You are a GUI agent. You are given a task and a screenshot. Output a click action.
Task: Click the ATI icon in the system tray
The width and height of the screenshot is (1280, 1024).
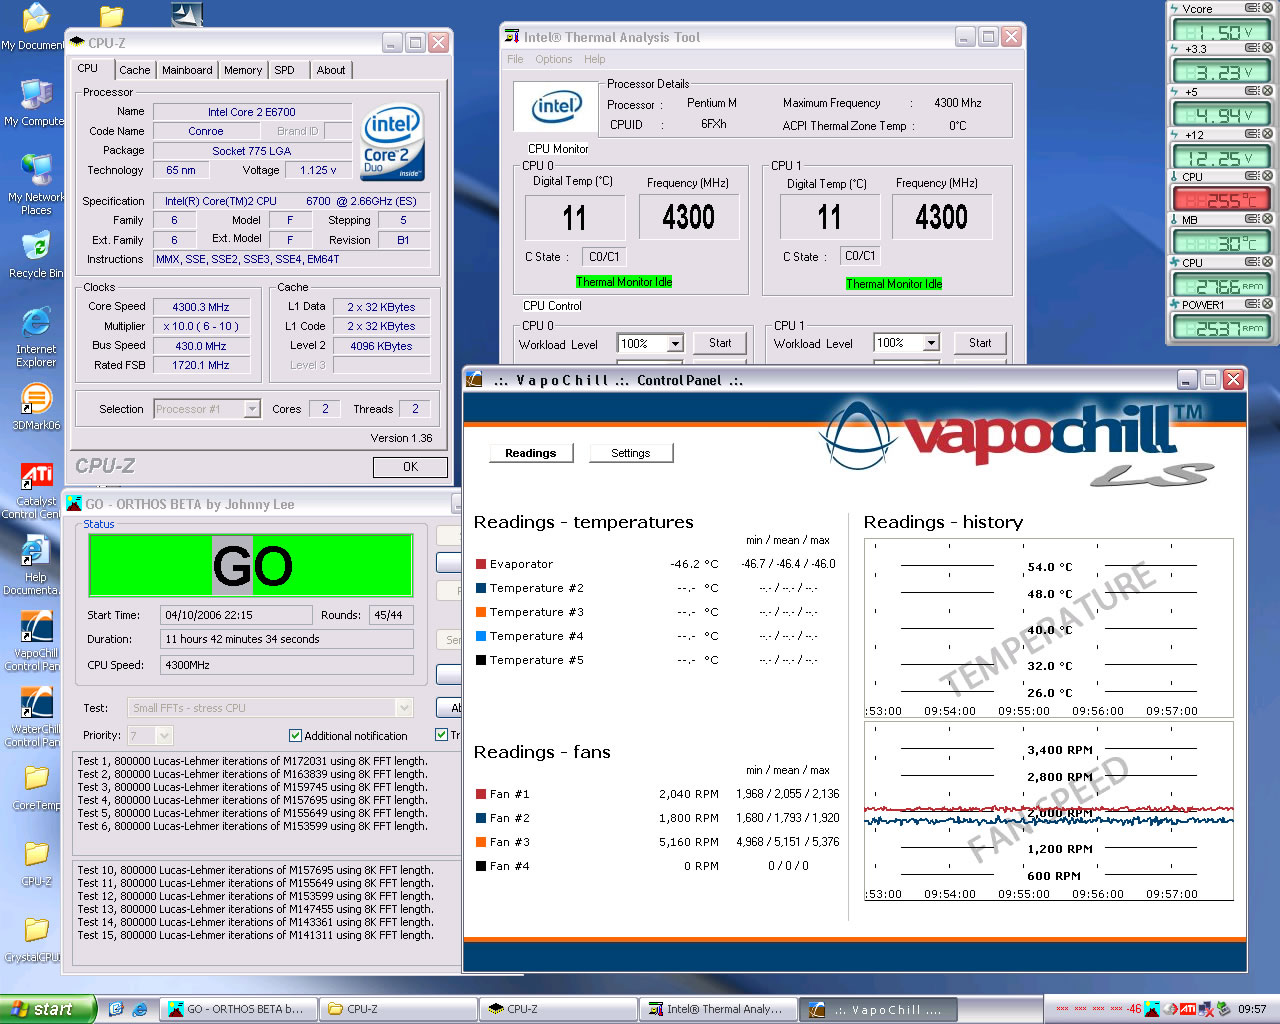(1187, 1009)
